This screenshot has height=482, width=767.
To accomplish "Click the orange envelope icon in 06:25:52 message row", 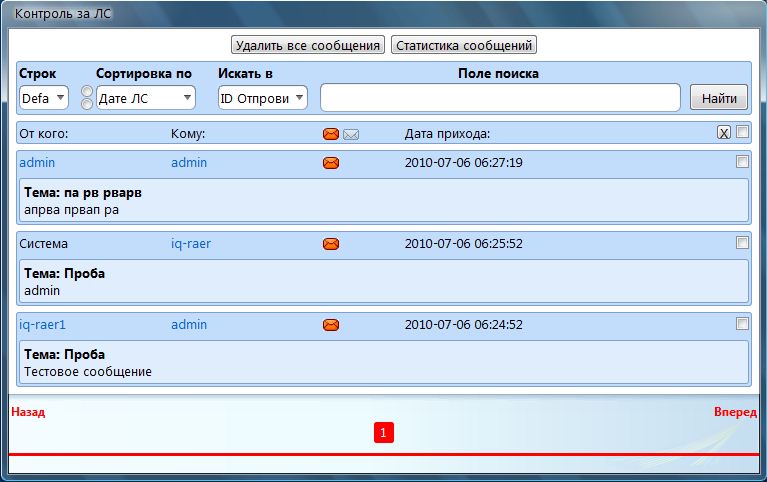I will [x=331, y=244].
